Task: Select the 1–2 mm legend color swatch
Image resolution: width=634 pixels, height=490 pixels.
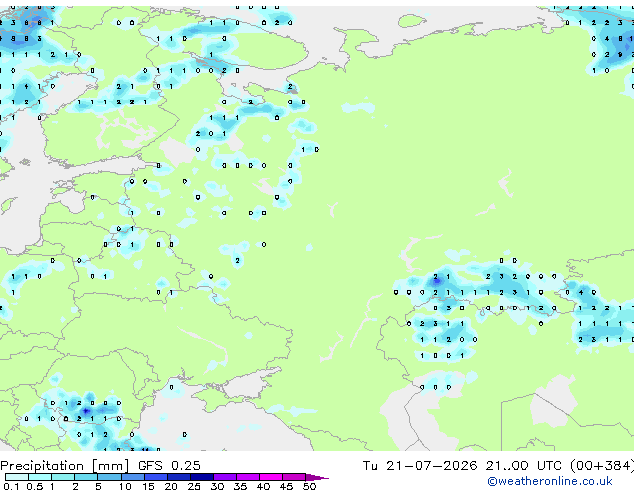Action: tap(63, 477)
